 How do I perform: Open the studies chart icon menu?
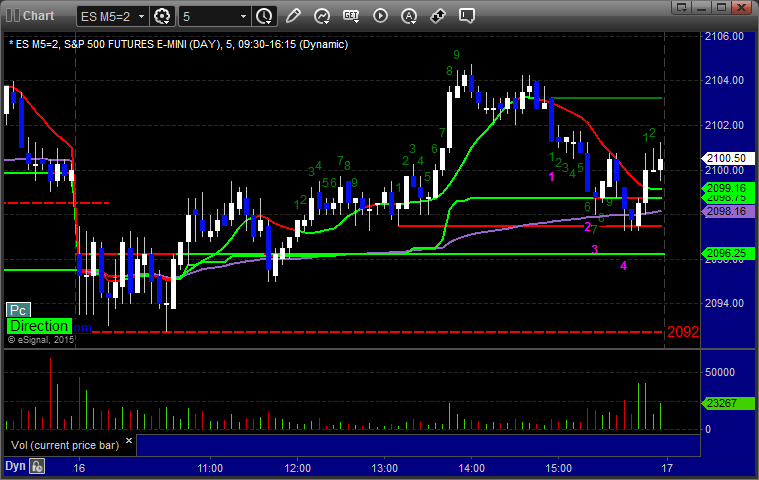pyautogui.click(x=321, y=16)
